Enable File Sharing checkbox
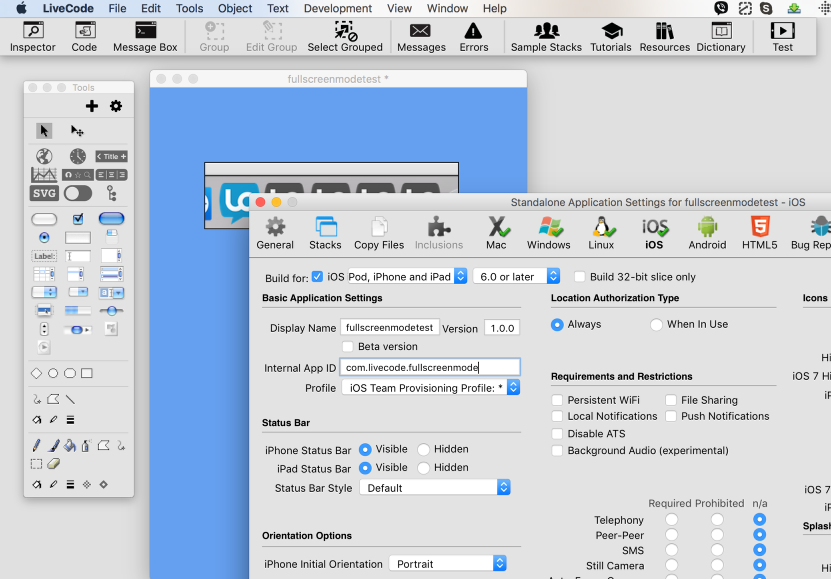831x579 pixels. 671,400
